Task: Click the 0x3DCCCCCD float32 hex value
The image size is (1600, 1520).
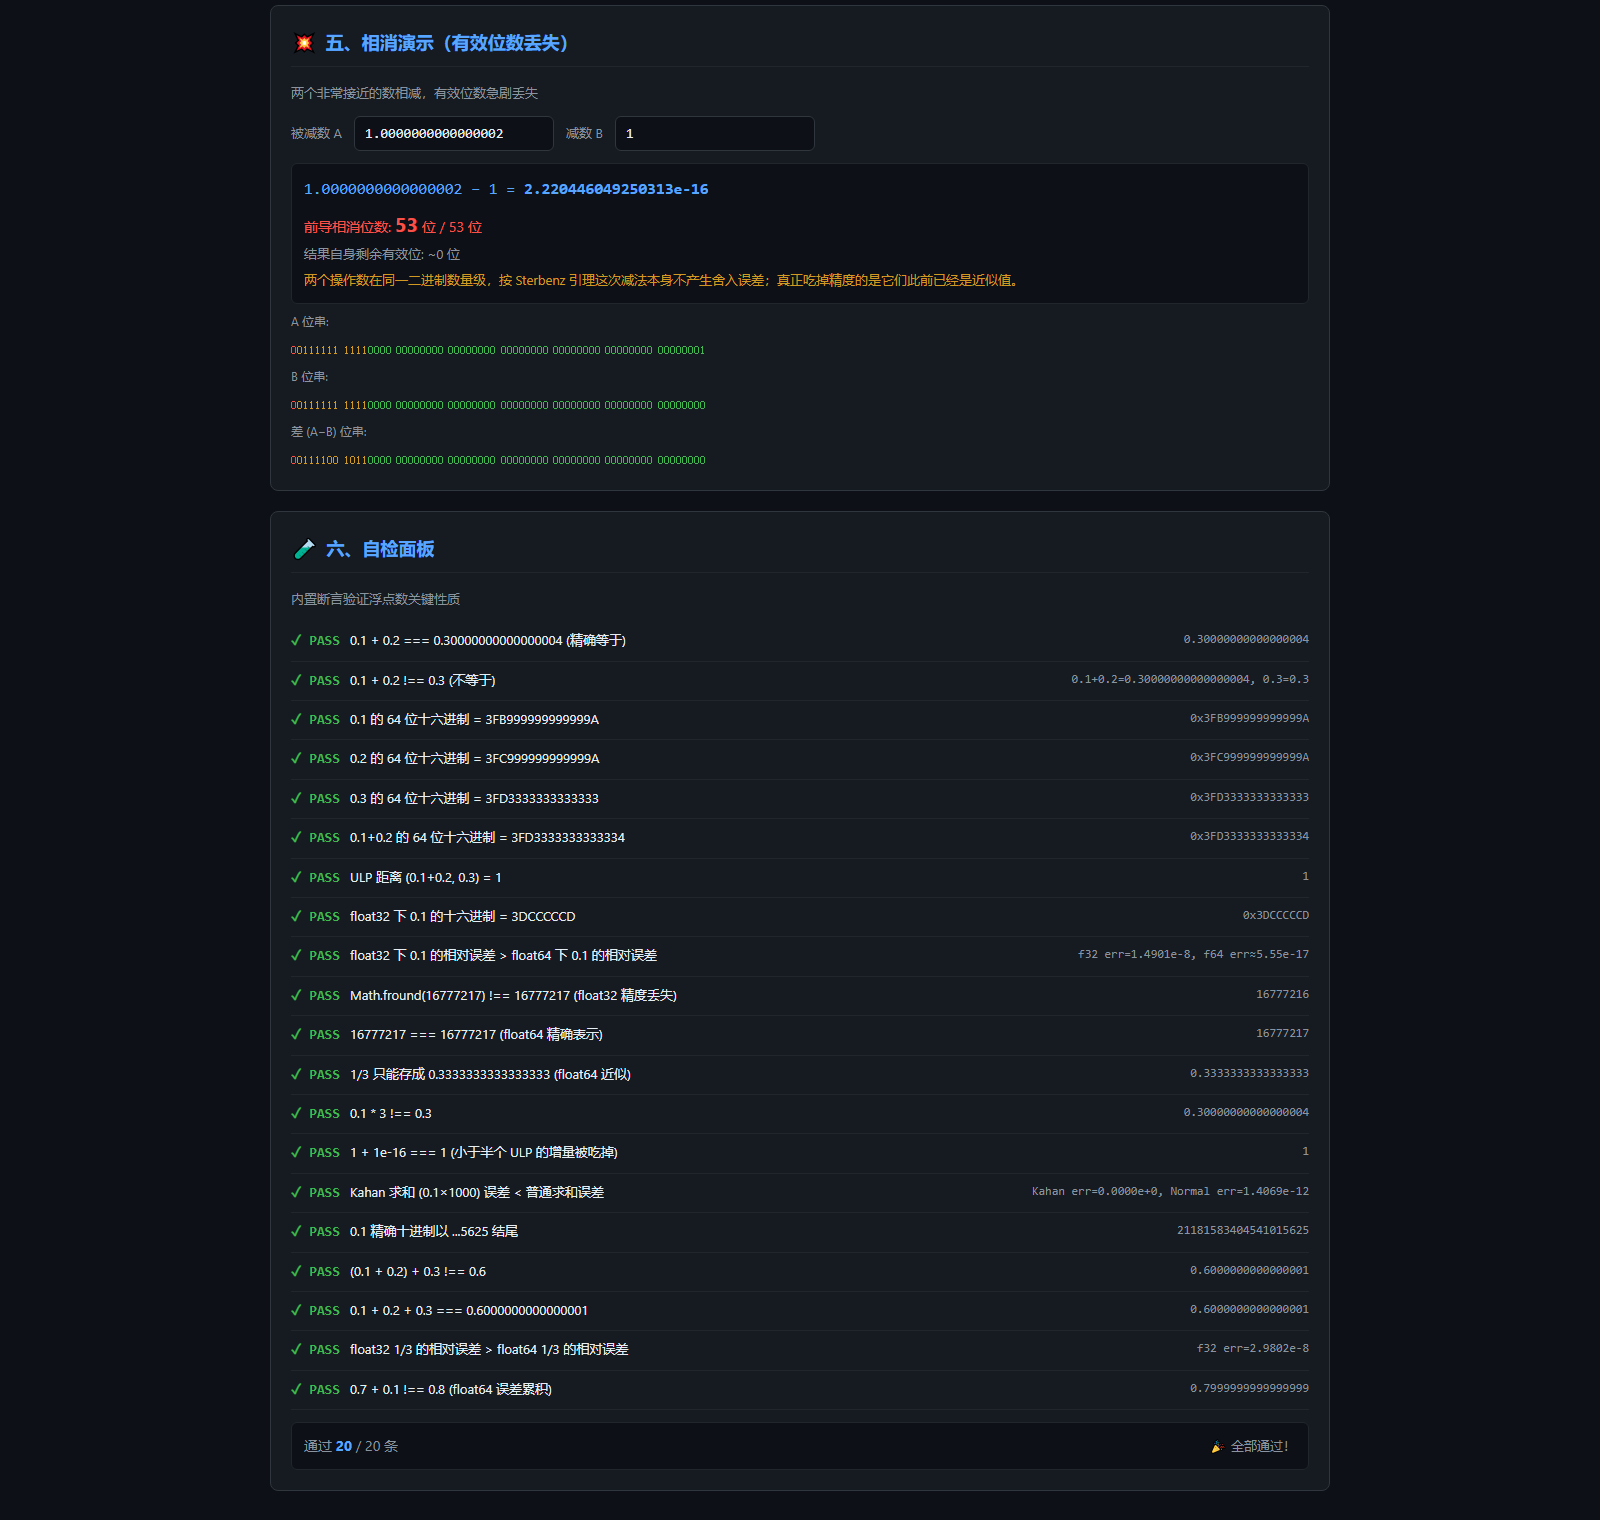Action: point(1275,915)
